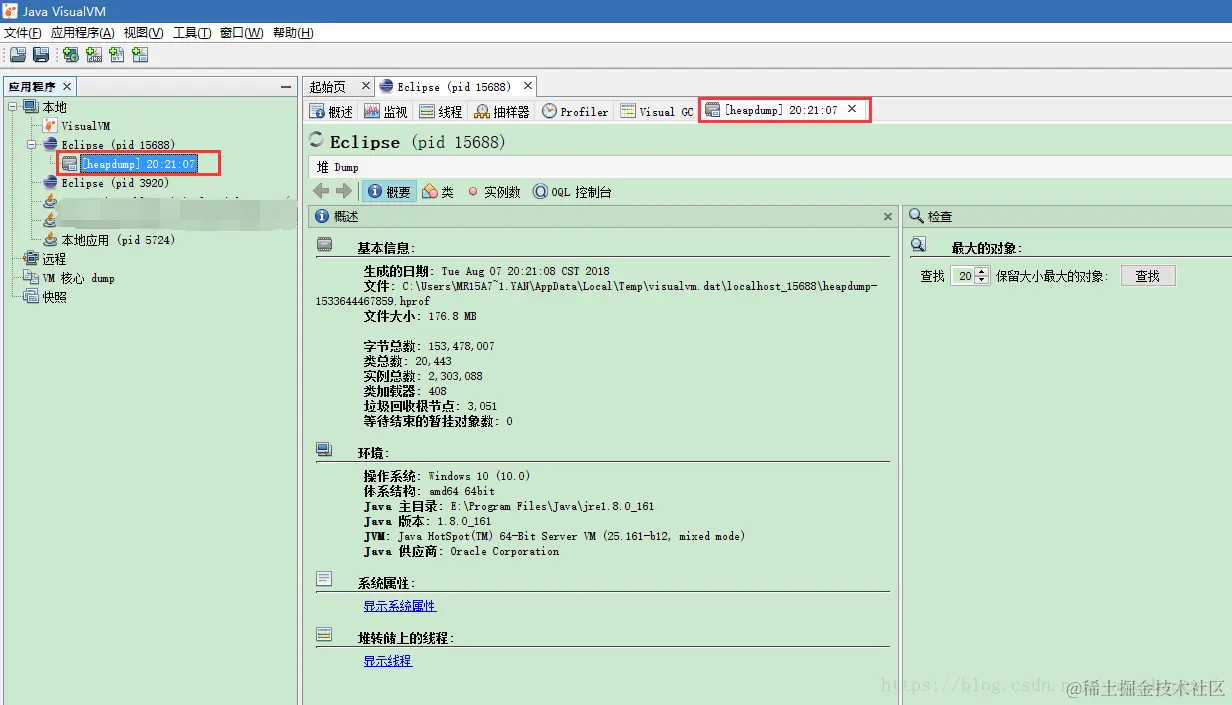Click the load/open file toolbar icon
This screenshot has height=705, width=1232.
pyautogui.click(x=18, y=55)
